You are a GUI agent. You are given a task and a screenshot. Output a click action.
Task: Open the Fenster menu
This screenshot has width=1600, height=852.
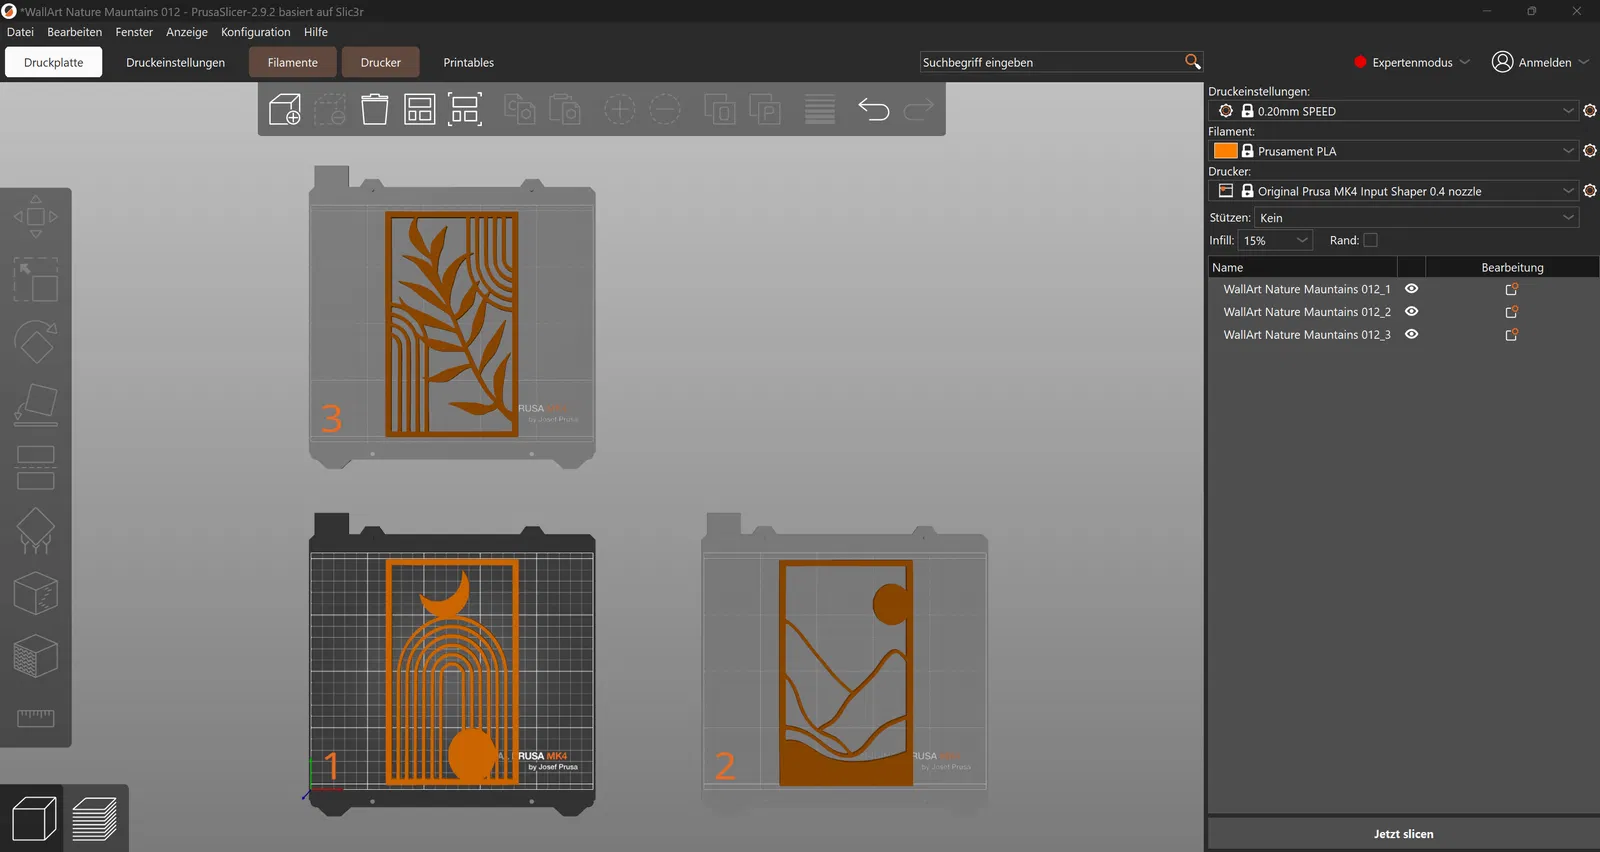134,32
